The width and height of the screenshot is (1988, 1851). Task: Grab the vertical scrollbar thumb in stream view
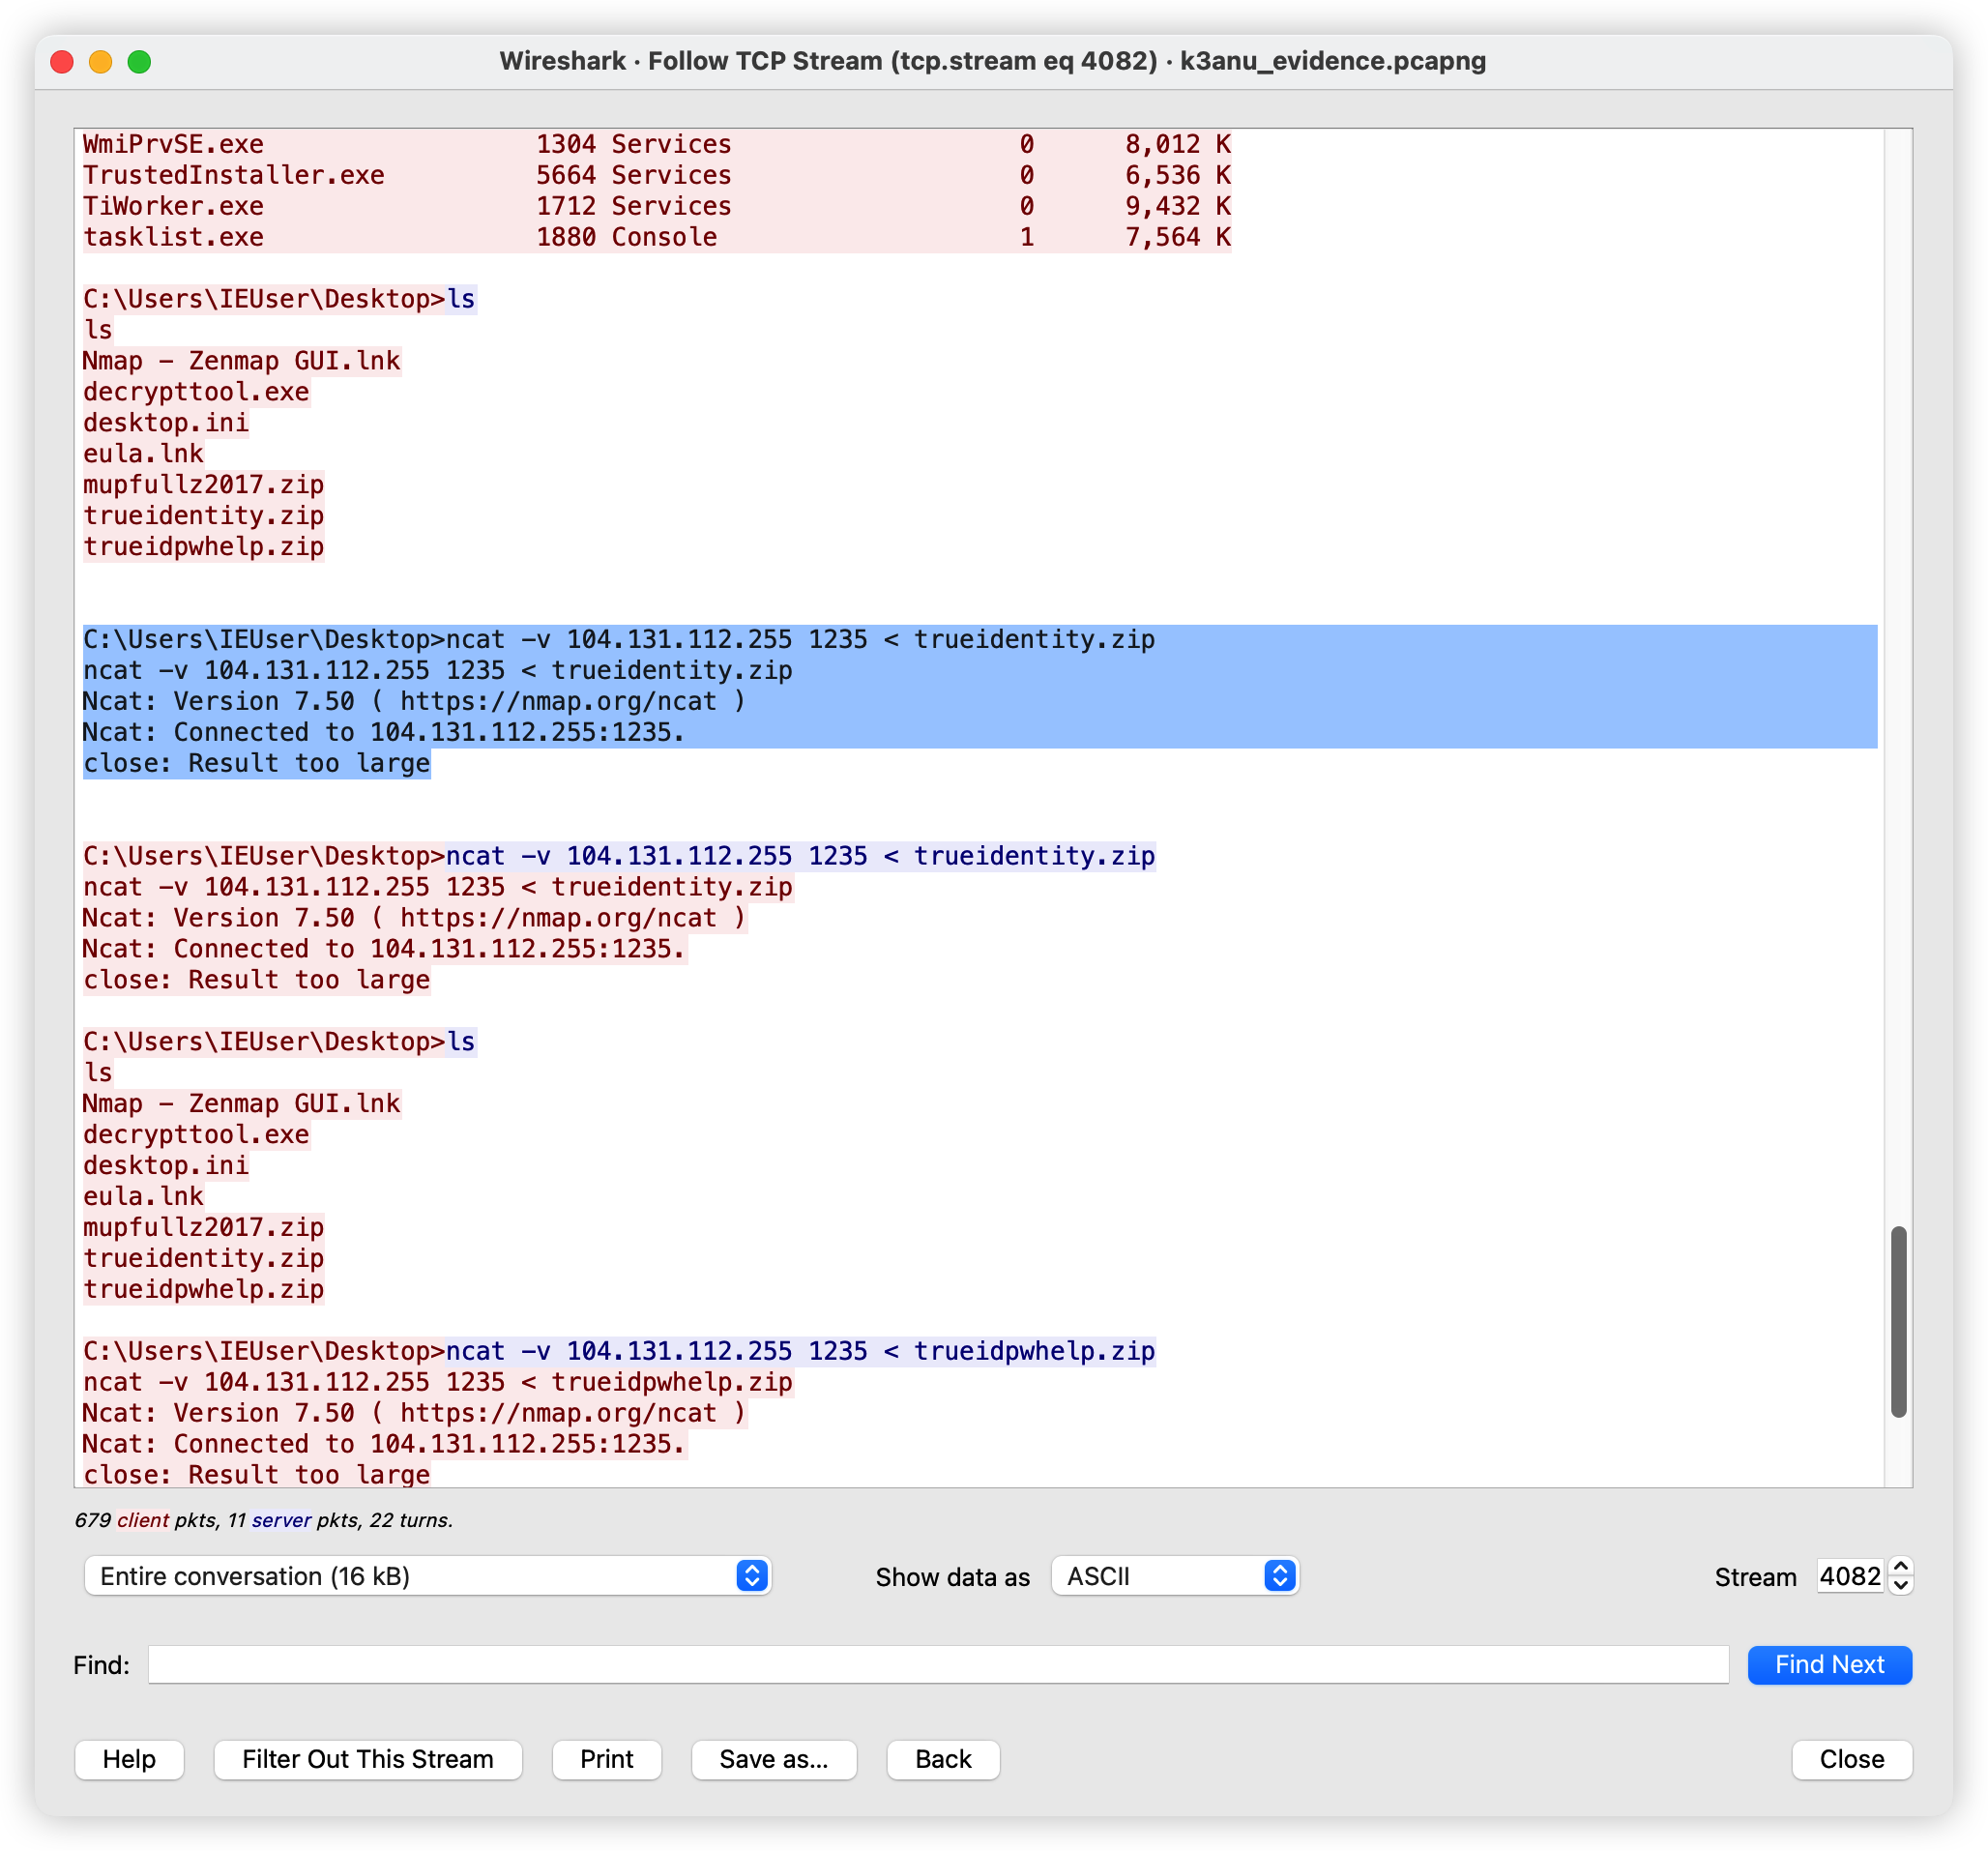pyautogui.click(x=1899, y=1321)
